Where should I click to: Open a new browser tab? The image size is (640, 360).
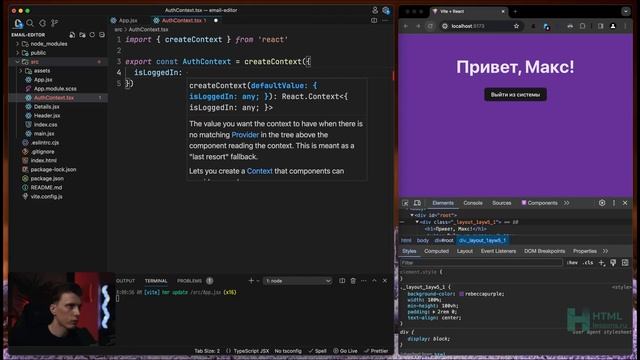(515, 11)
